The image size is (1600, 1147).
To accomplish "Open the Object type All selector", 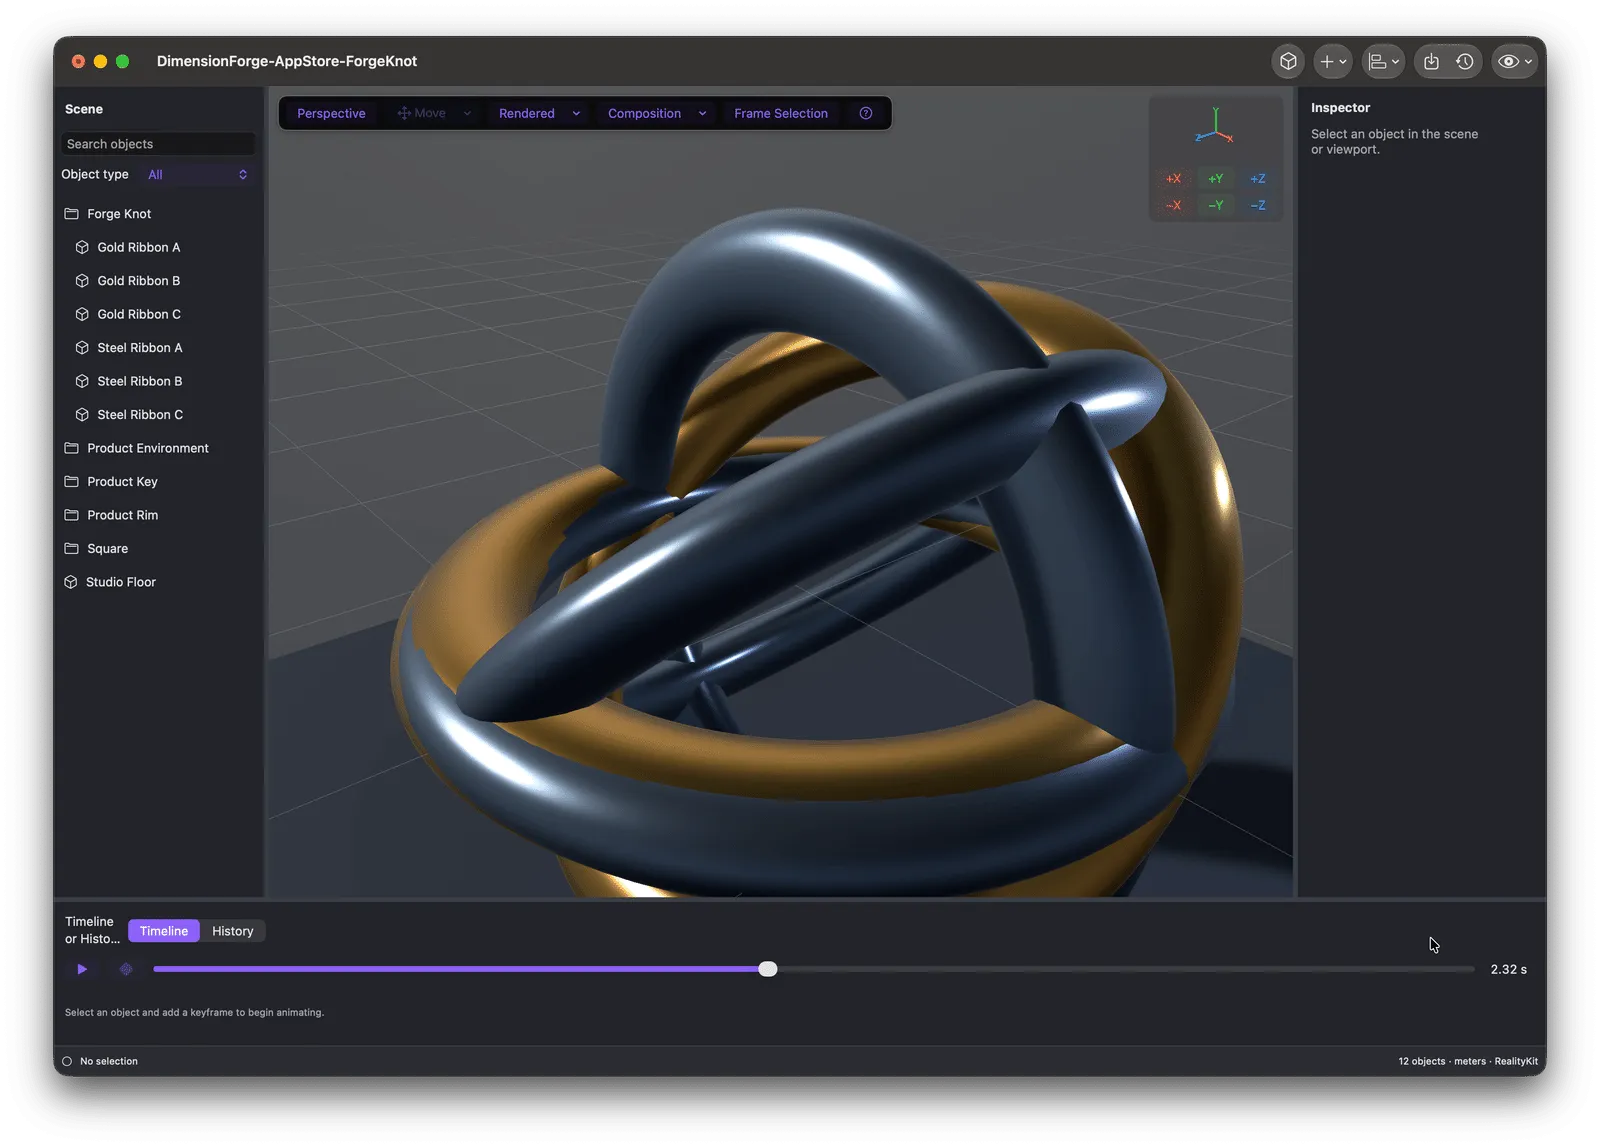I will pyautogui.click(x=197, y=174).
